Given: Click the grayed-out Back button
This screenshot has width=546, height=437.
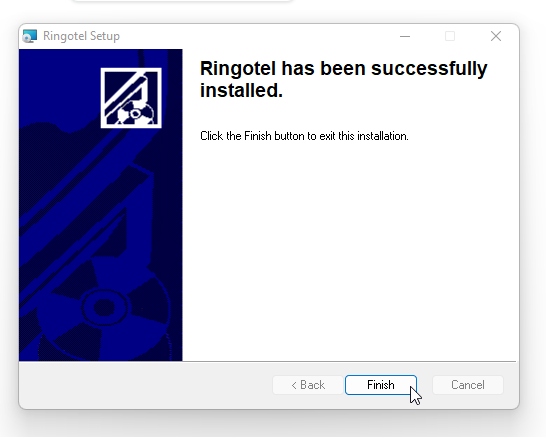Looking at the screenshot, I should click(308, 385).
